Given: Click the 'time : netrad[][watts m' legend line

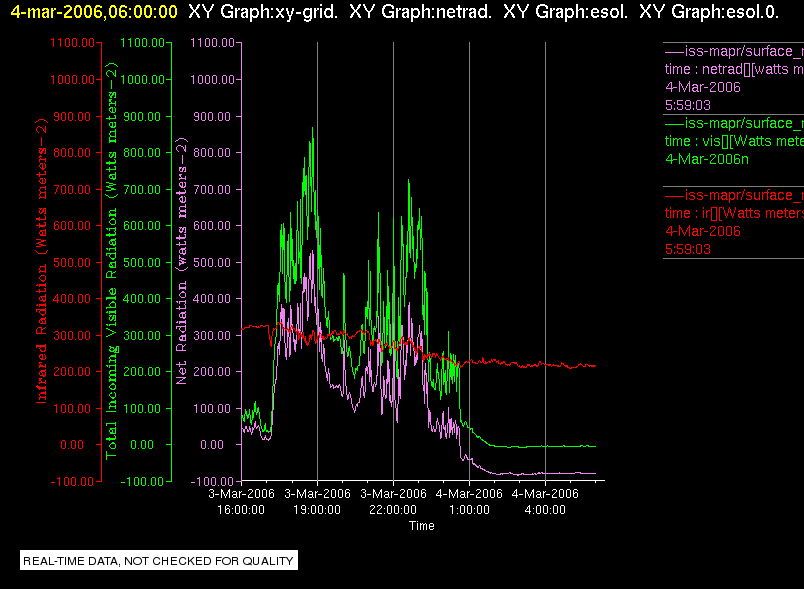Looking at the screenshot, I should click(734, 69).
